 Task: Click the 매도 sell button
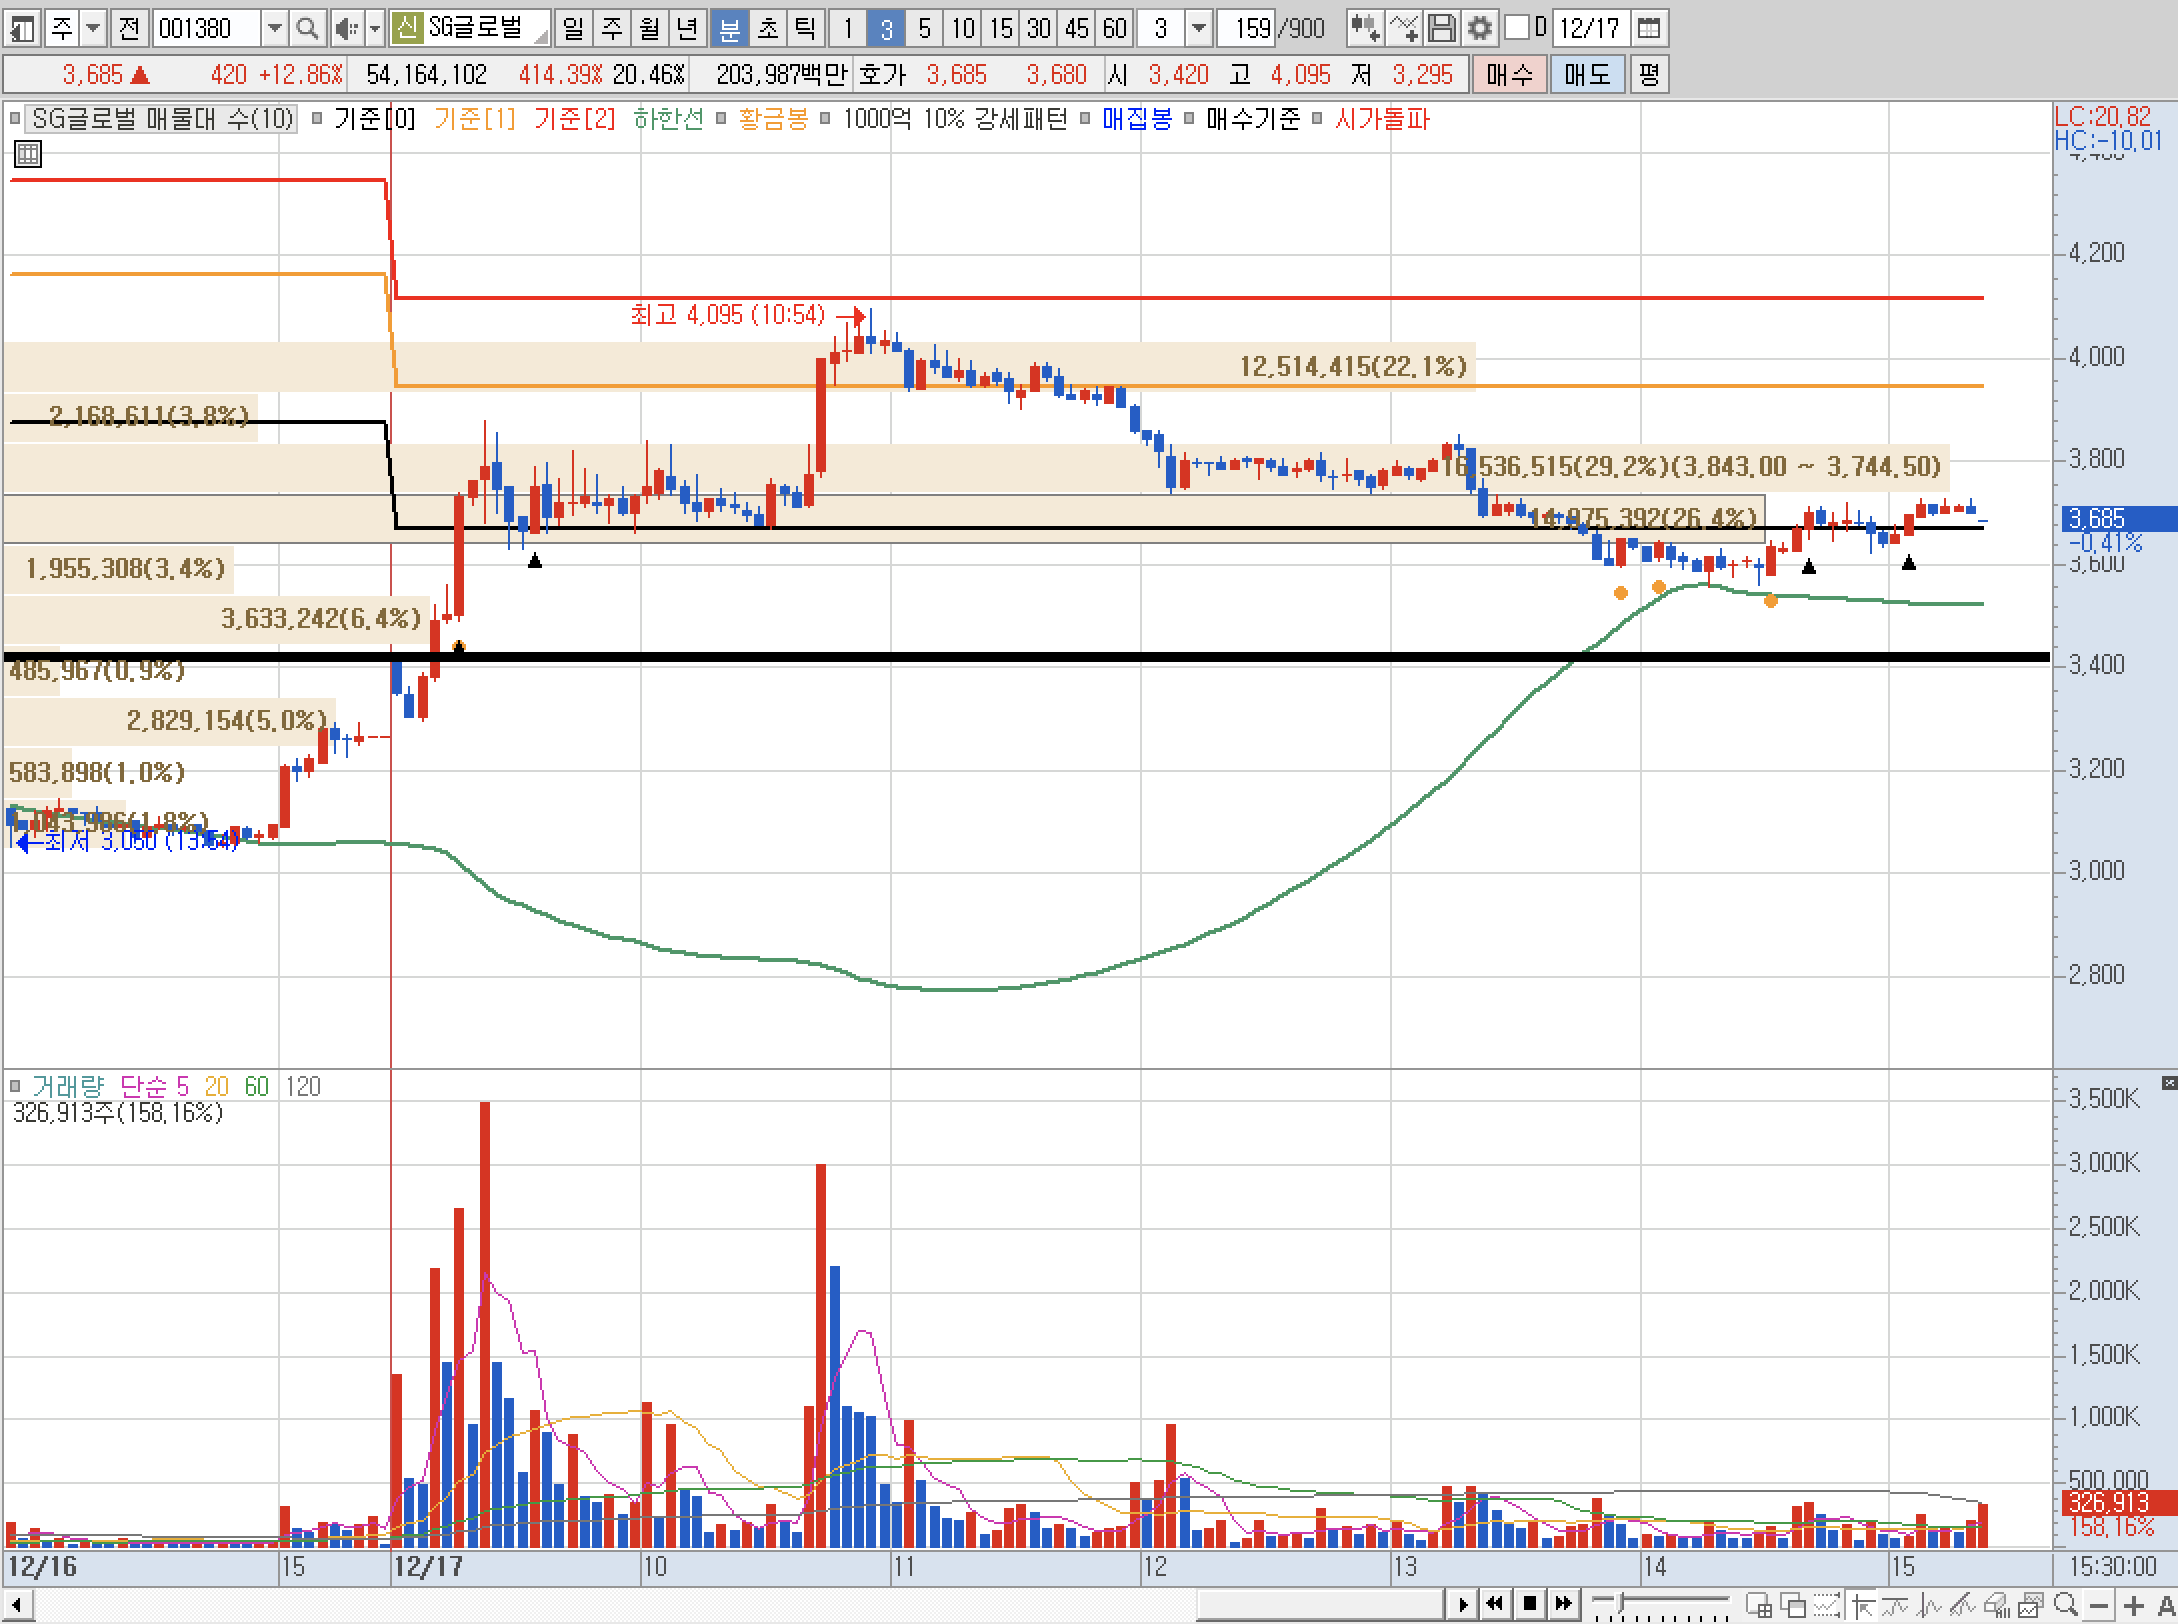click(x=1587, y=75)
